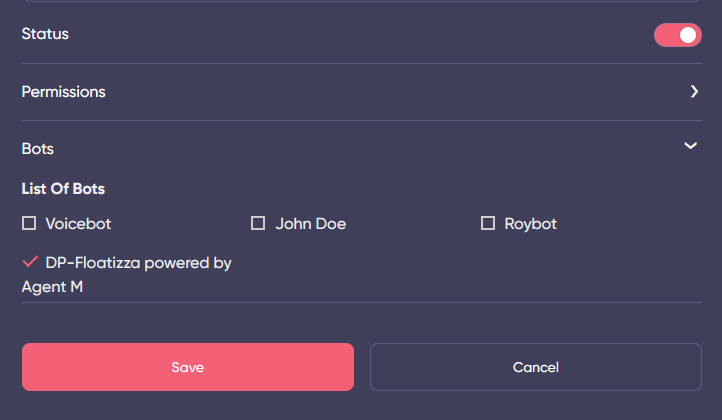
Task: Click the input field edge above Status
Action: click(360, 2)
